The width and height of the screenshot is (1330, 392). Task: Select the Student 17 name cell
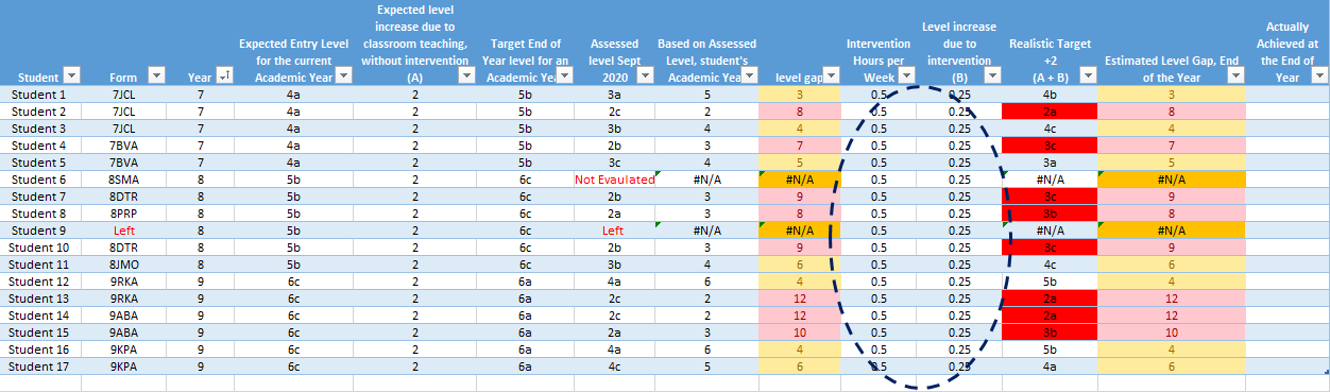41,367
